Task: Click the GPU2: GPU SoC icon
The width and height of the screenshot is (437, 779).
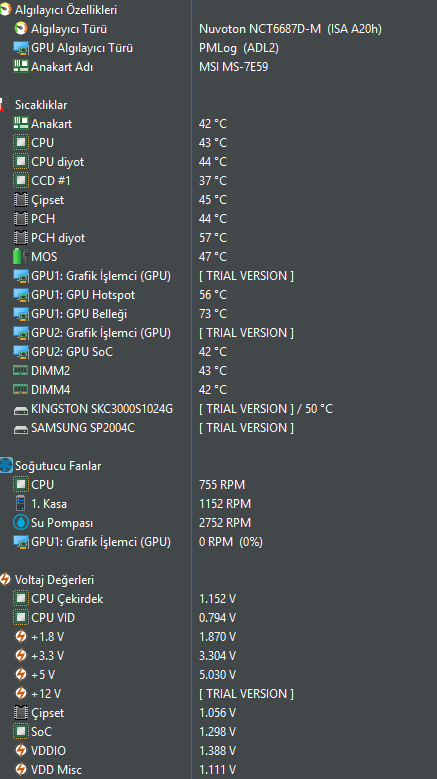Action: click(20, 352)
